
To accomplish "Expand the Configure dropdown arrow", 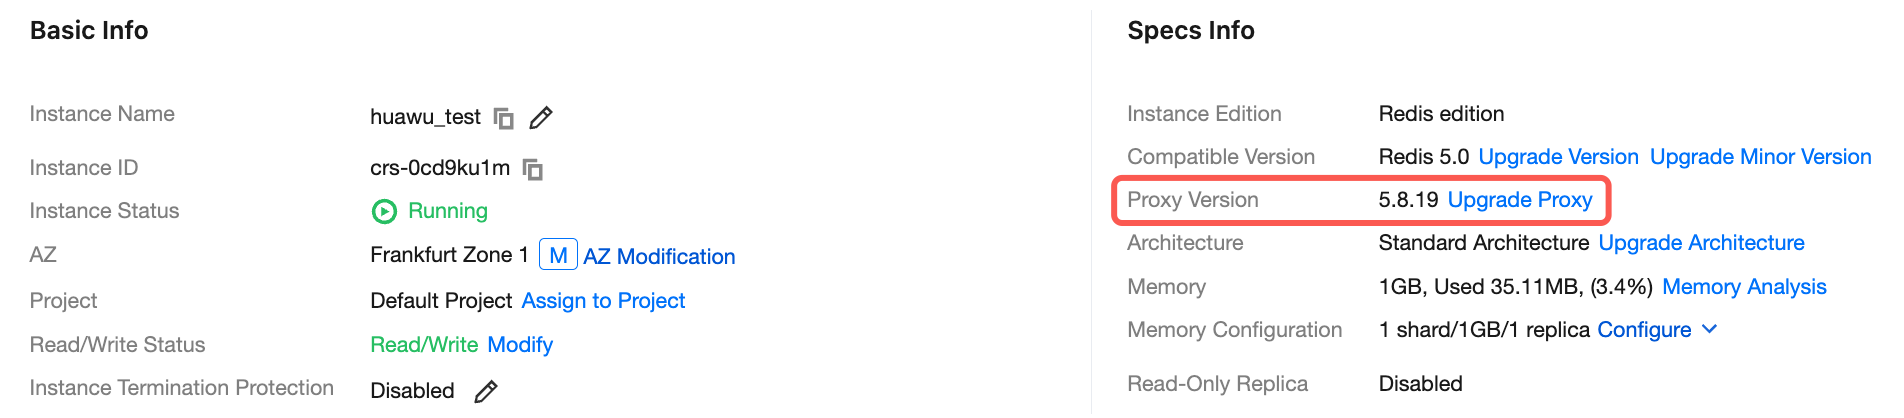I will [1710, 329].
